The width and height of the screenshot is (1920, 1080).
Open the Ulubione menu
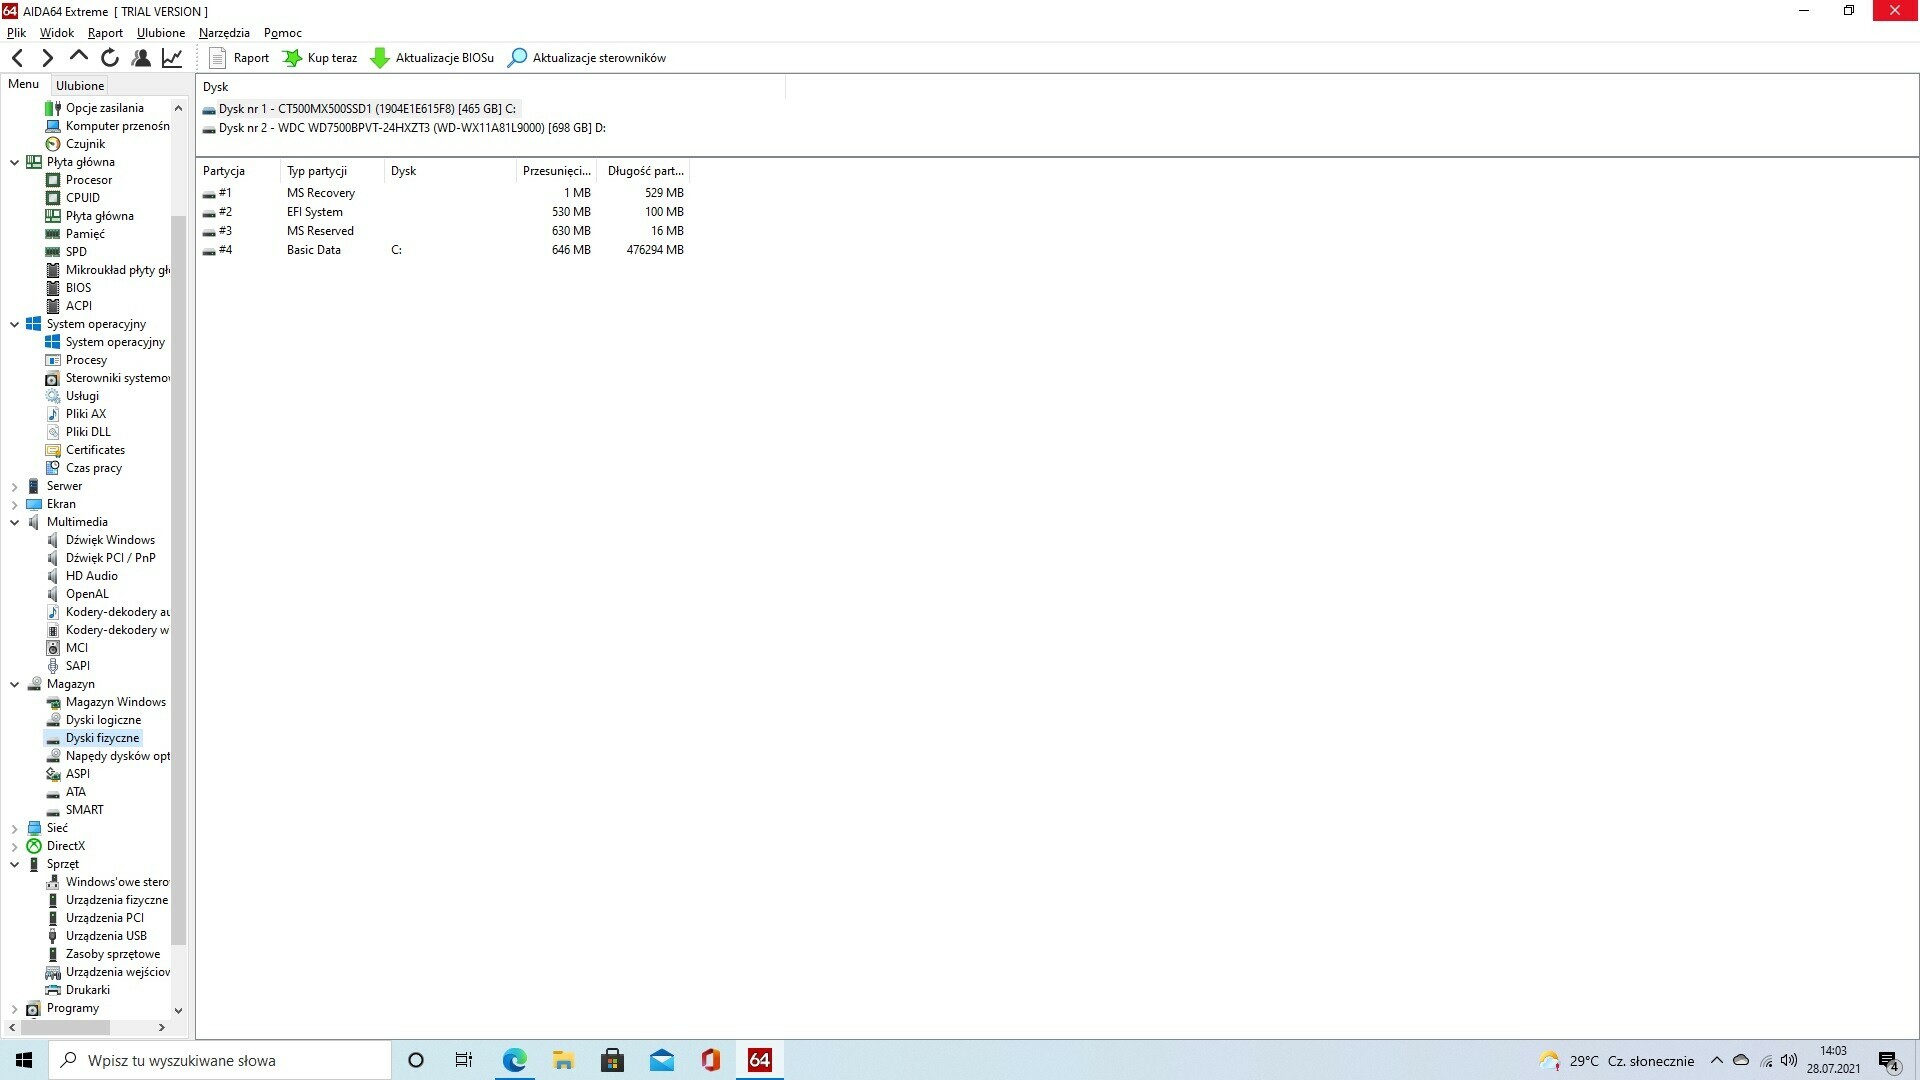click(x=161, y=33)
